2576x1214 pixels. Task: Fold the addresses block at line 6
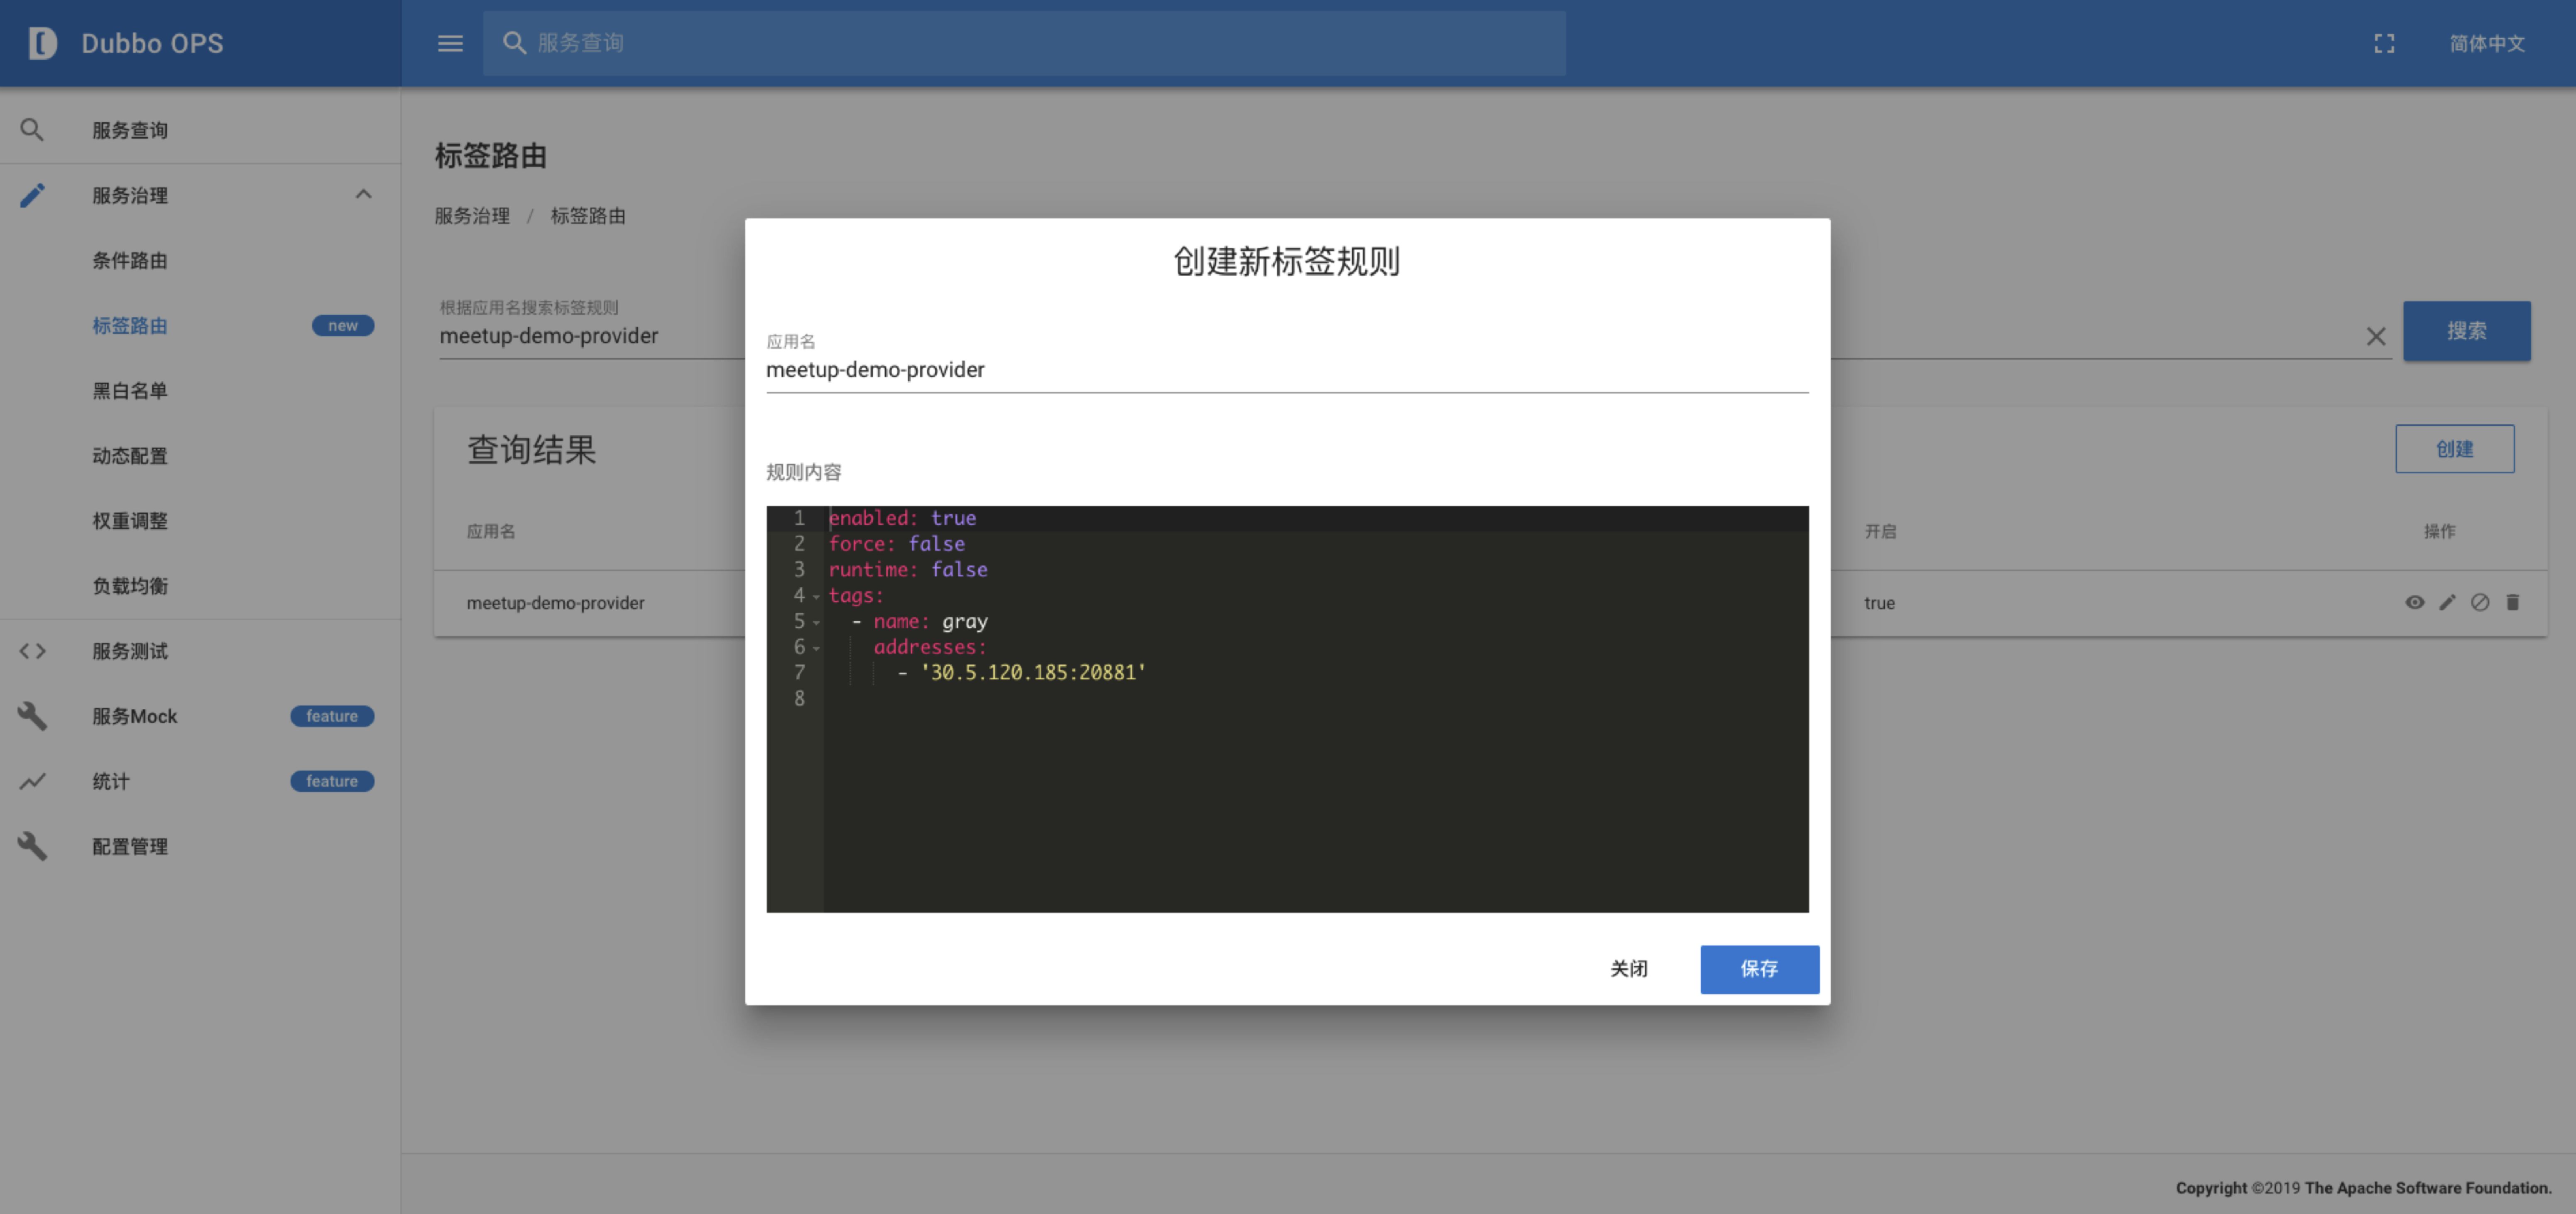(816, 649)
